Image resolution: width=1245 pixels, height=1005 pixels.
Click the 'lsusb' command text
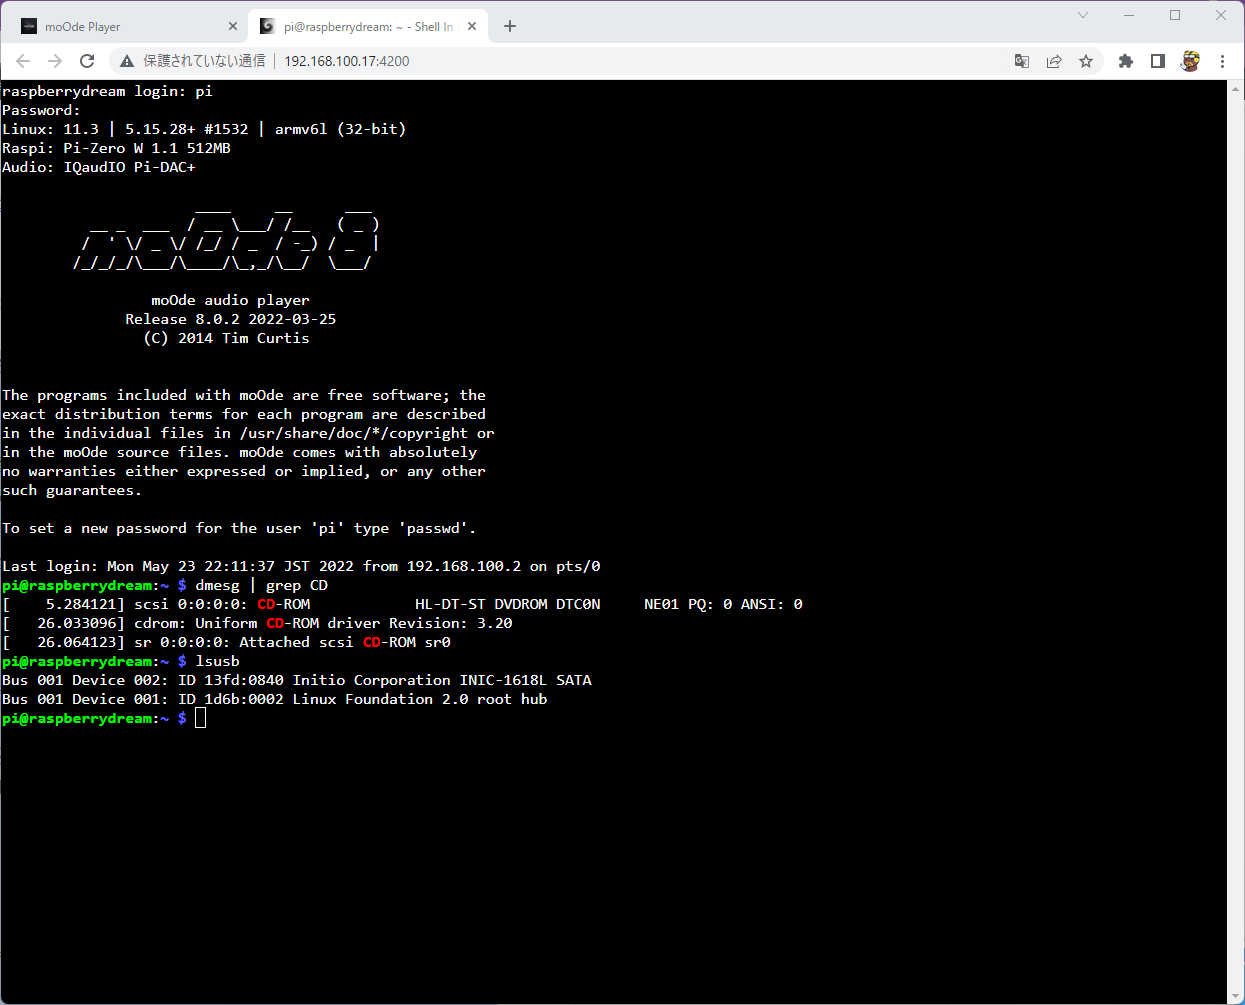point(217,661)
